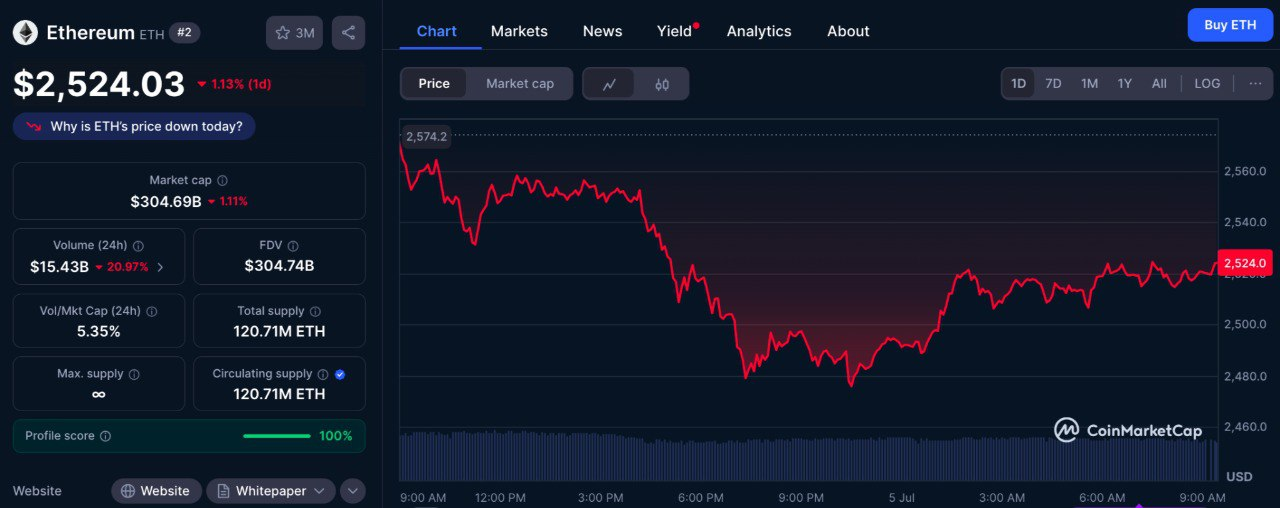Click the Volume (24h) info icon
The width and height of the screenshot is (1280, 508).
(x=138, y=246)
